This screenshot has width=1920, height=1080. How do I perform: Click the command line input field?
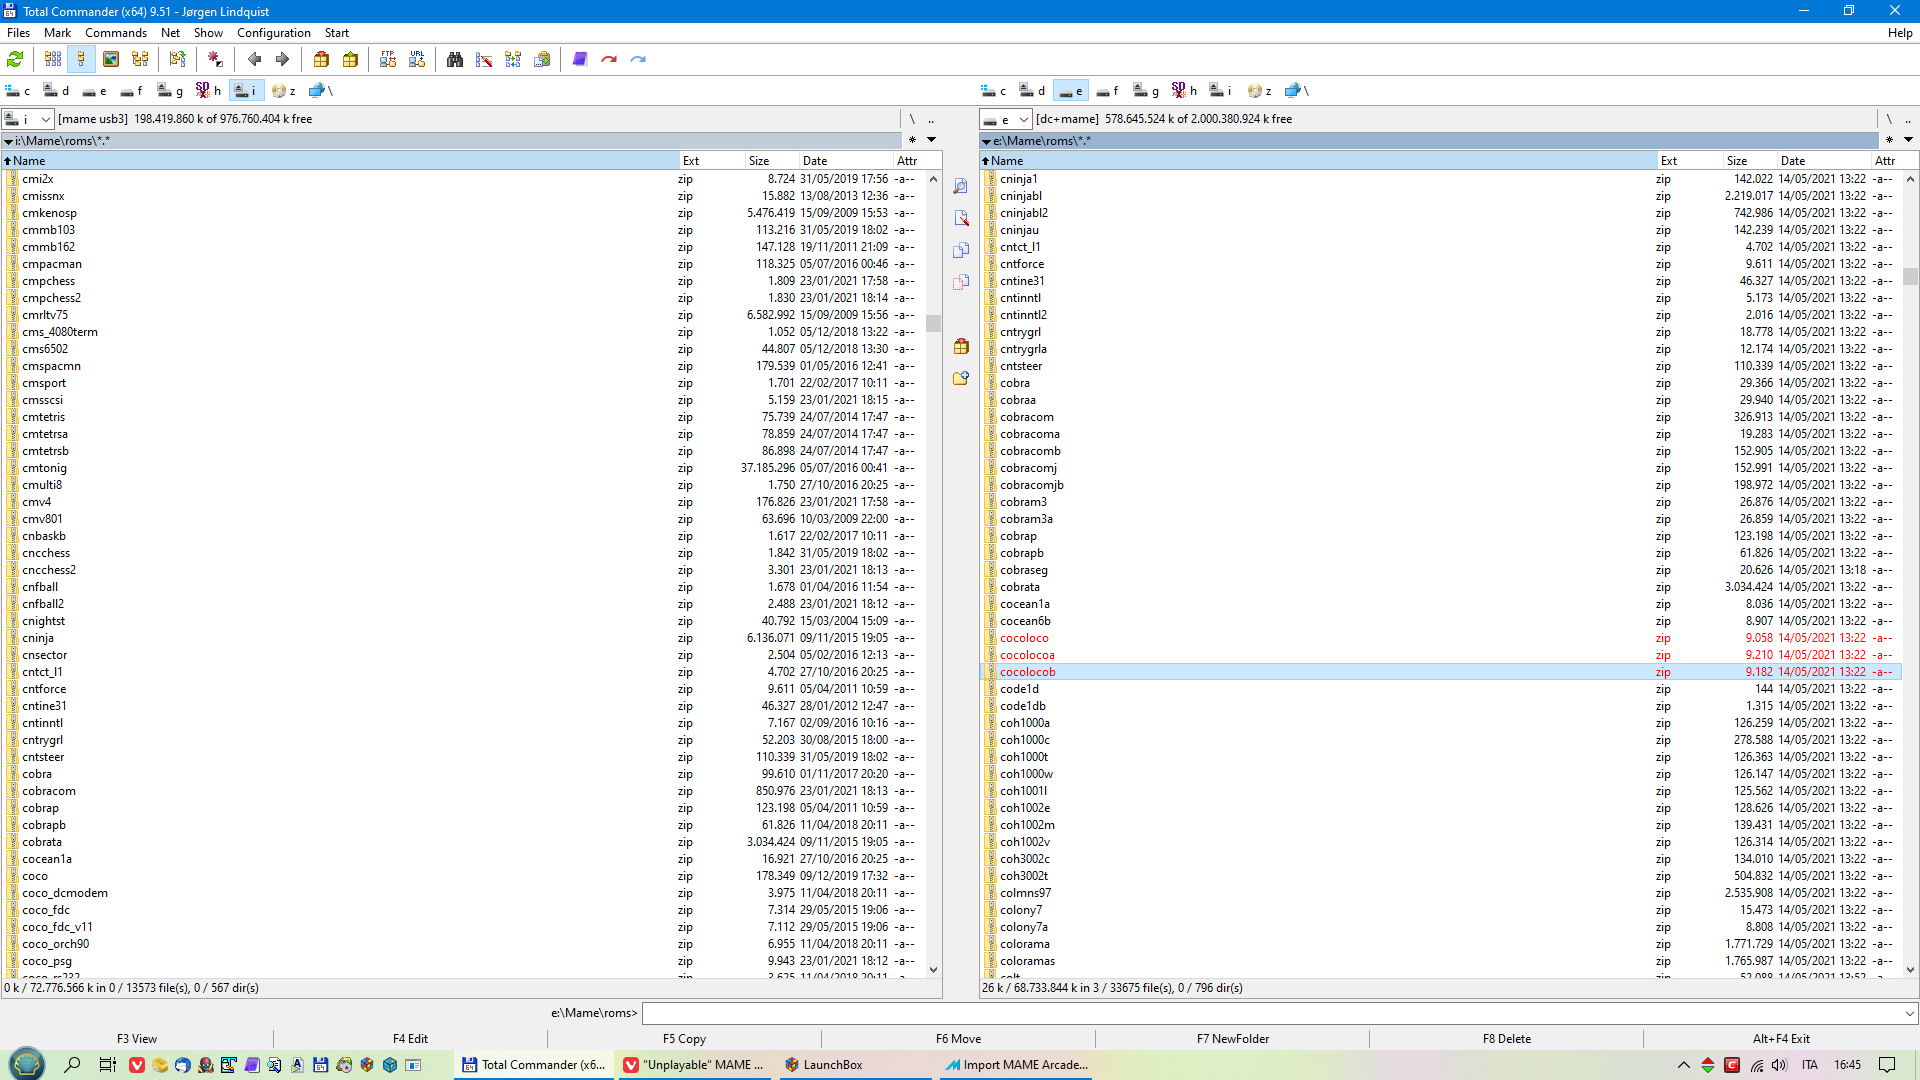[1271, 1013]
